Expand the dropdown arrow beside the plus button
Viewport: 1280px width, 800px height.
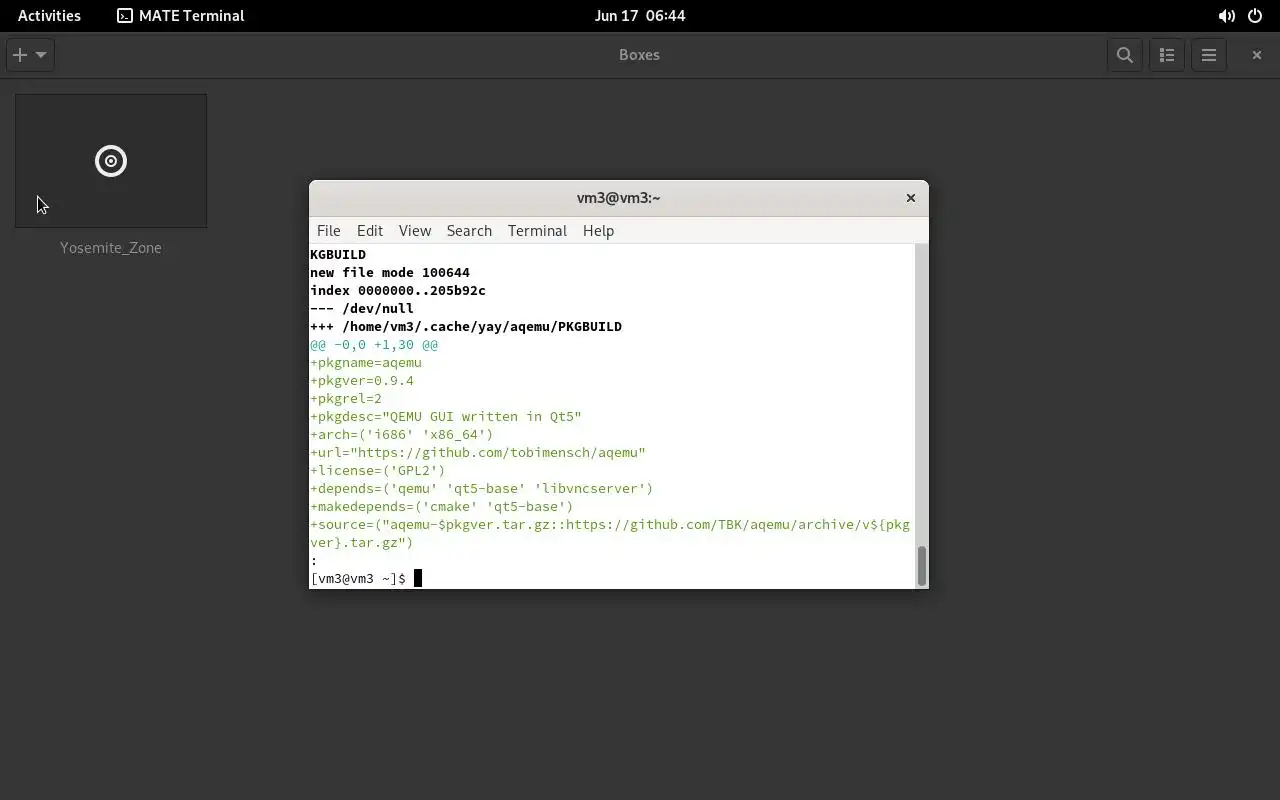(41, 55)
